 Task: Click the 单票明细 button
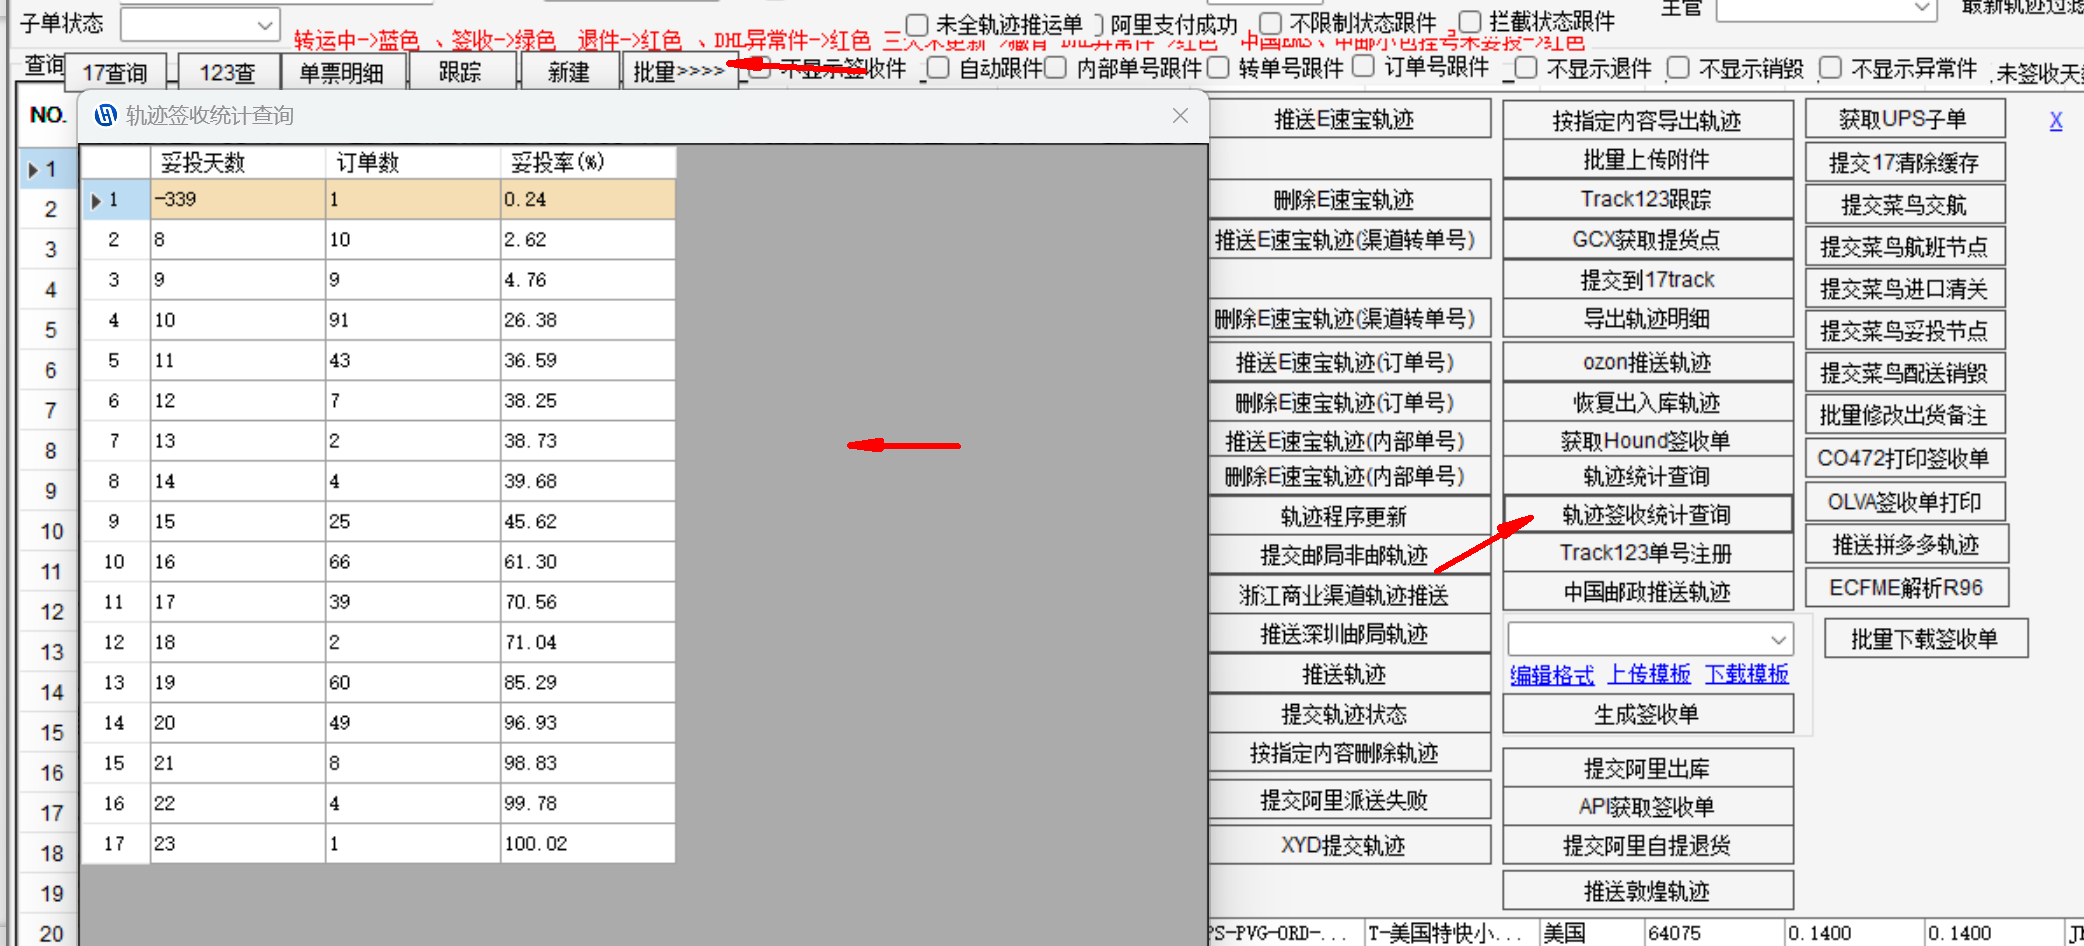[341, 73]
